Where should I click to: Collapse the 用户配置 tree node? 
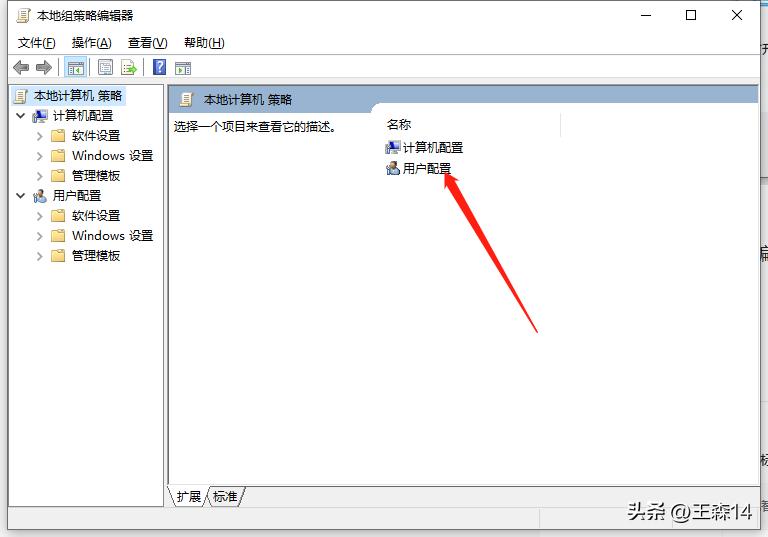[x=21, y=195]
